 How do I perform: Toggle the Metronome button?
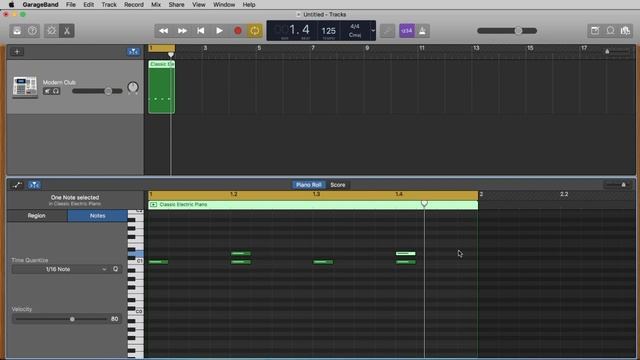click(x=422, y=31)
